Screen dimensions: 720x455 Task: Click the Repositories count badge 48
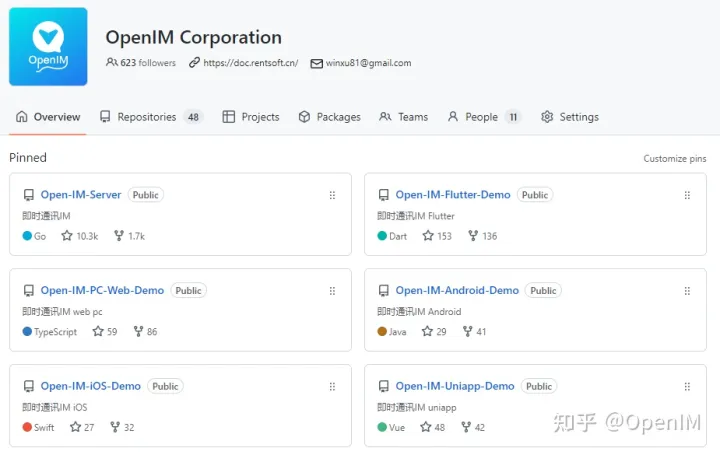coord(193,117)
